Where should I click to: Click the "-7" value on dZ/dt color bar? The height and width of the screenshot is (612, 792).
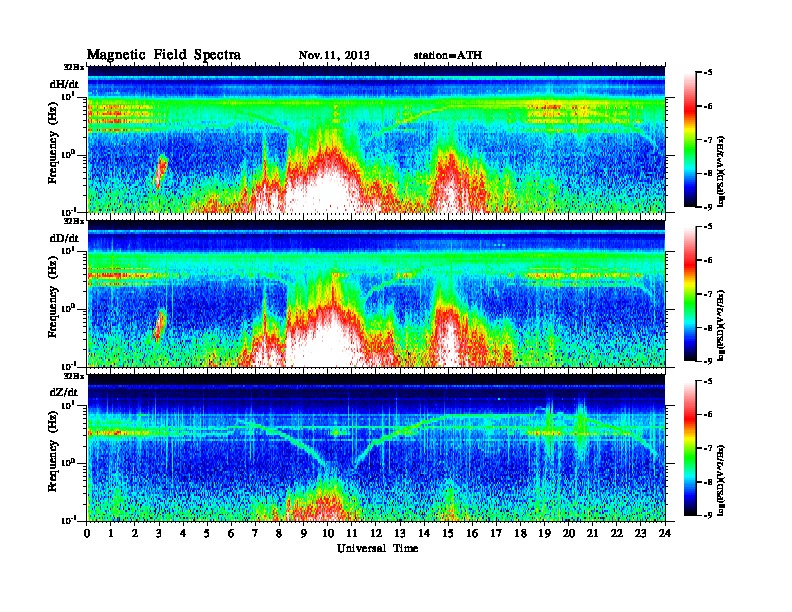pos(708,448)
